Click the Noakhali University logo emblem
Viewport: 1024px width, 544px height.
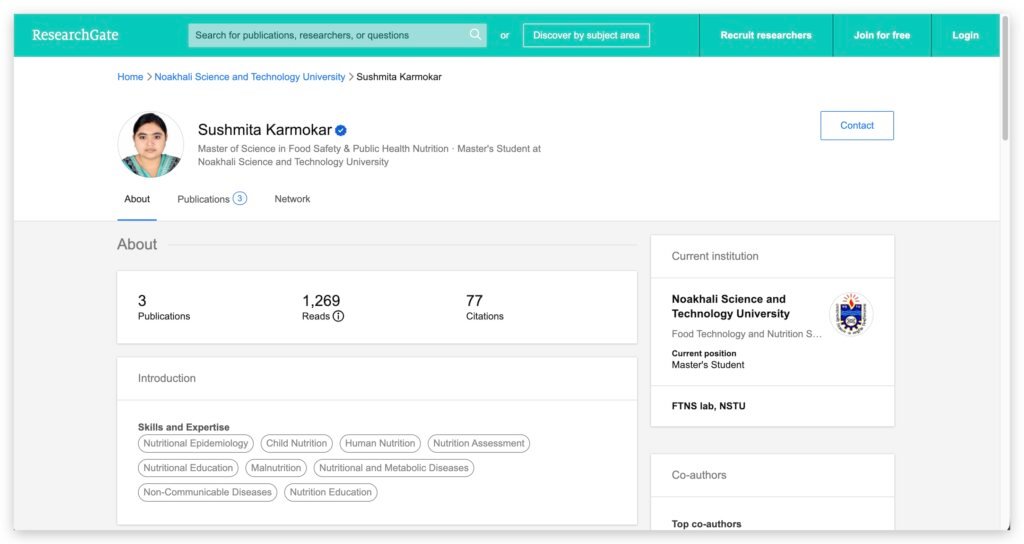click(851, 314)
